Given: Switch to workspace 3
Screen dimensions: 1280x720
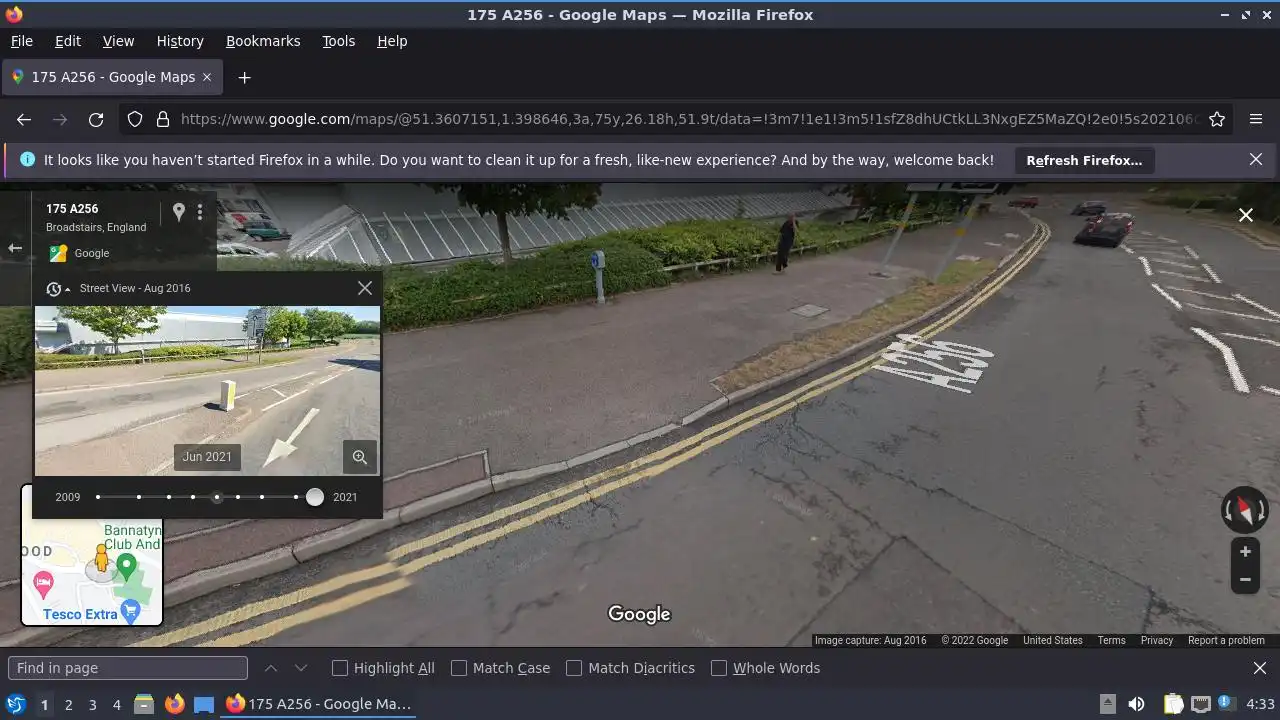Looking at the screenshot, I should pyautogui.click(x=92, y=705).
